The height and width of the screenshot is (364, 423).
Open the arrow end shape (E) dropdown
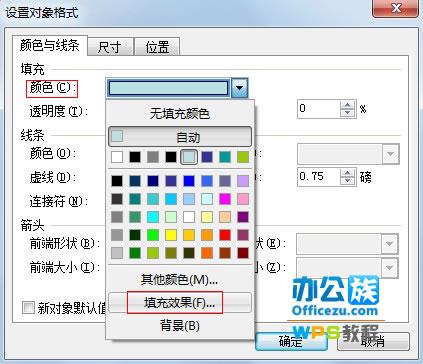click(x=389, y=243)
